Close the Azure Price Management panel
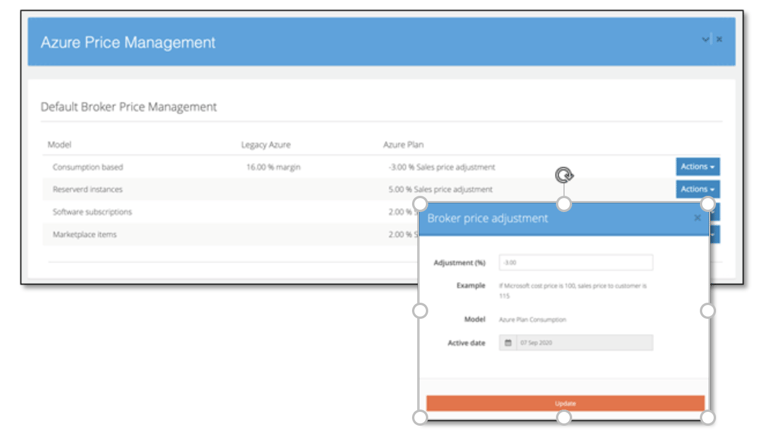Image resolution: width=764 pixels, height=439 pixels. click(719, 39)
